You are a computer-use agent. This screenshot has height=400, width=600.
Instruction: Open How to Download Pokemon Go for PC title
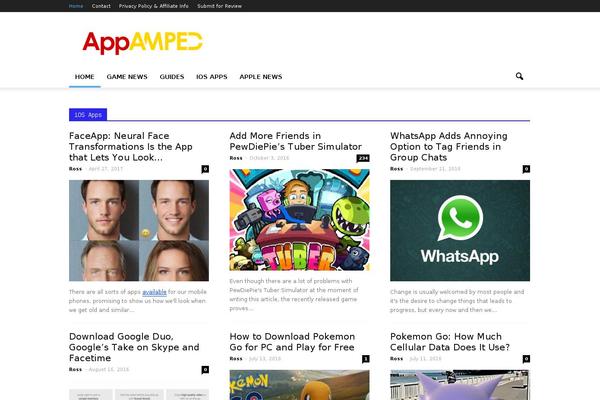(292, 342)
